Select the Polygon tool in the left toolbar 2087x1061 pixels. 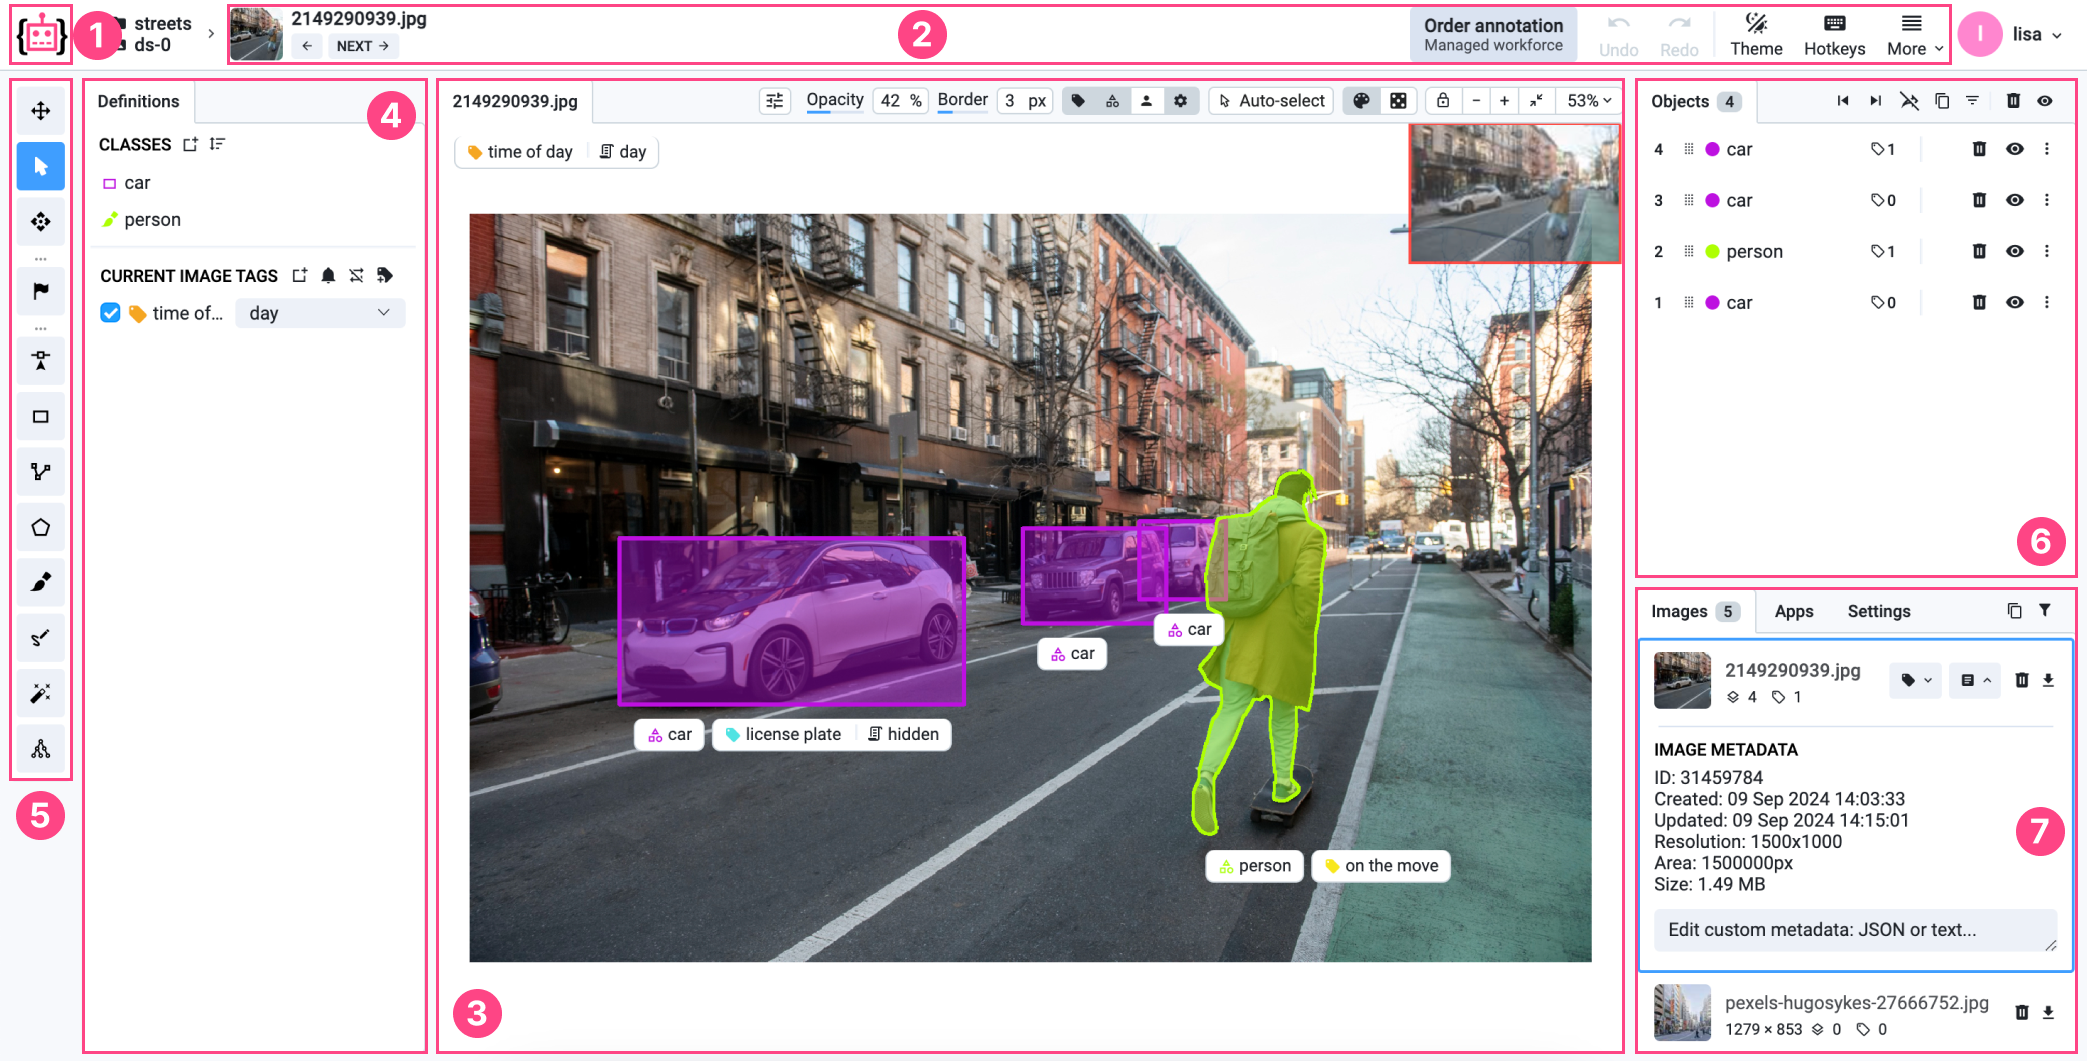(40, 527)
